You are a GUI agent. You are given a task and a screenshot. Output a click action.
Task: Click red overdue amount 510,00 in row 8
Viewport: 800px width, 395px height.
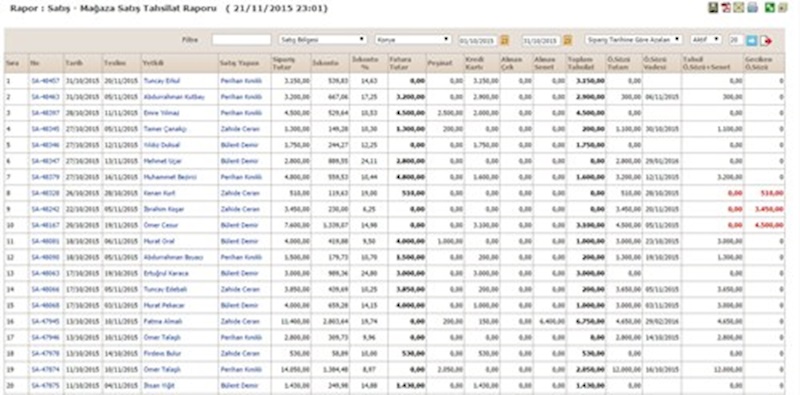[x=772, y=193]
